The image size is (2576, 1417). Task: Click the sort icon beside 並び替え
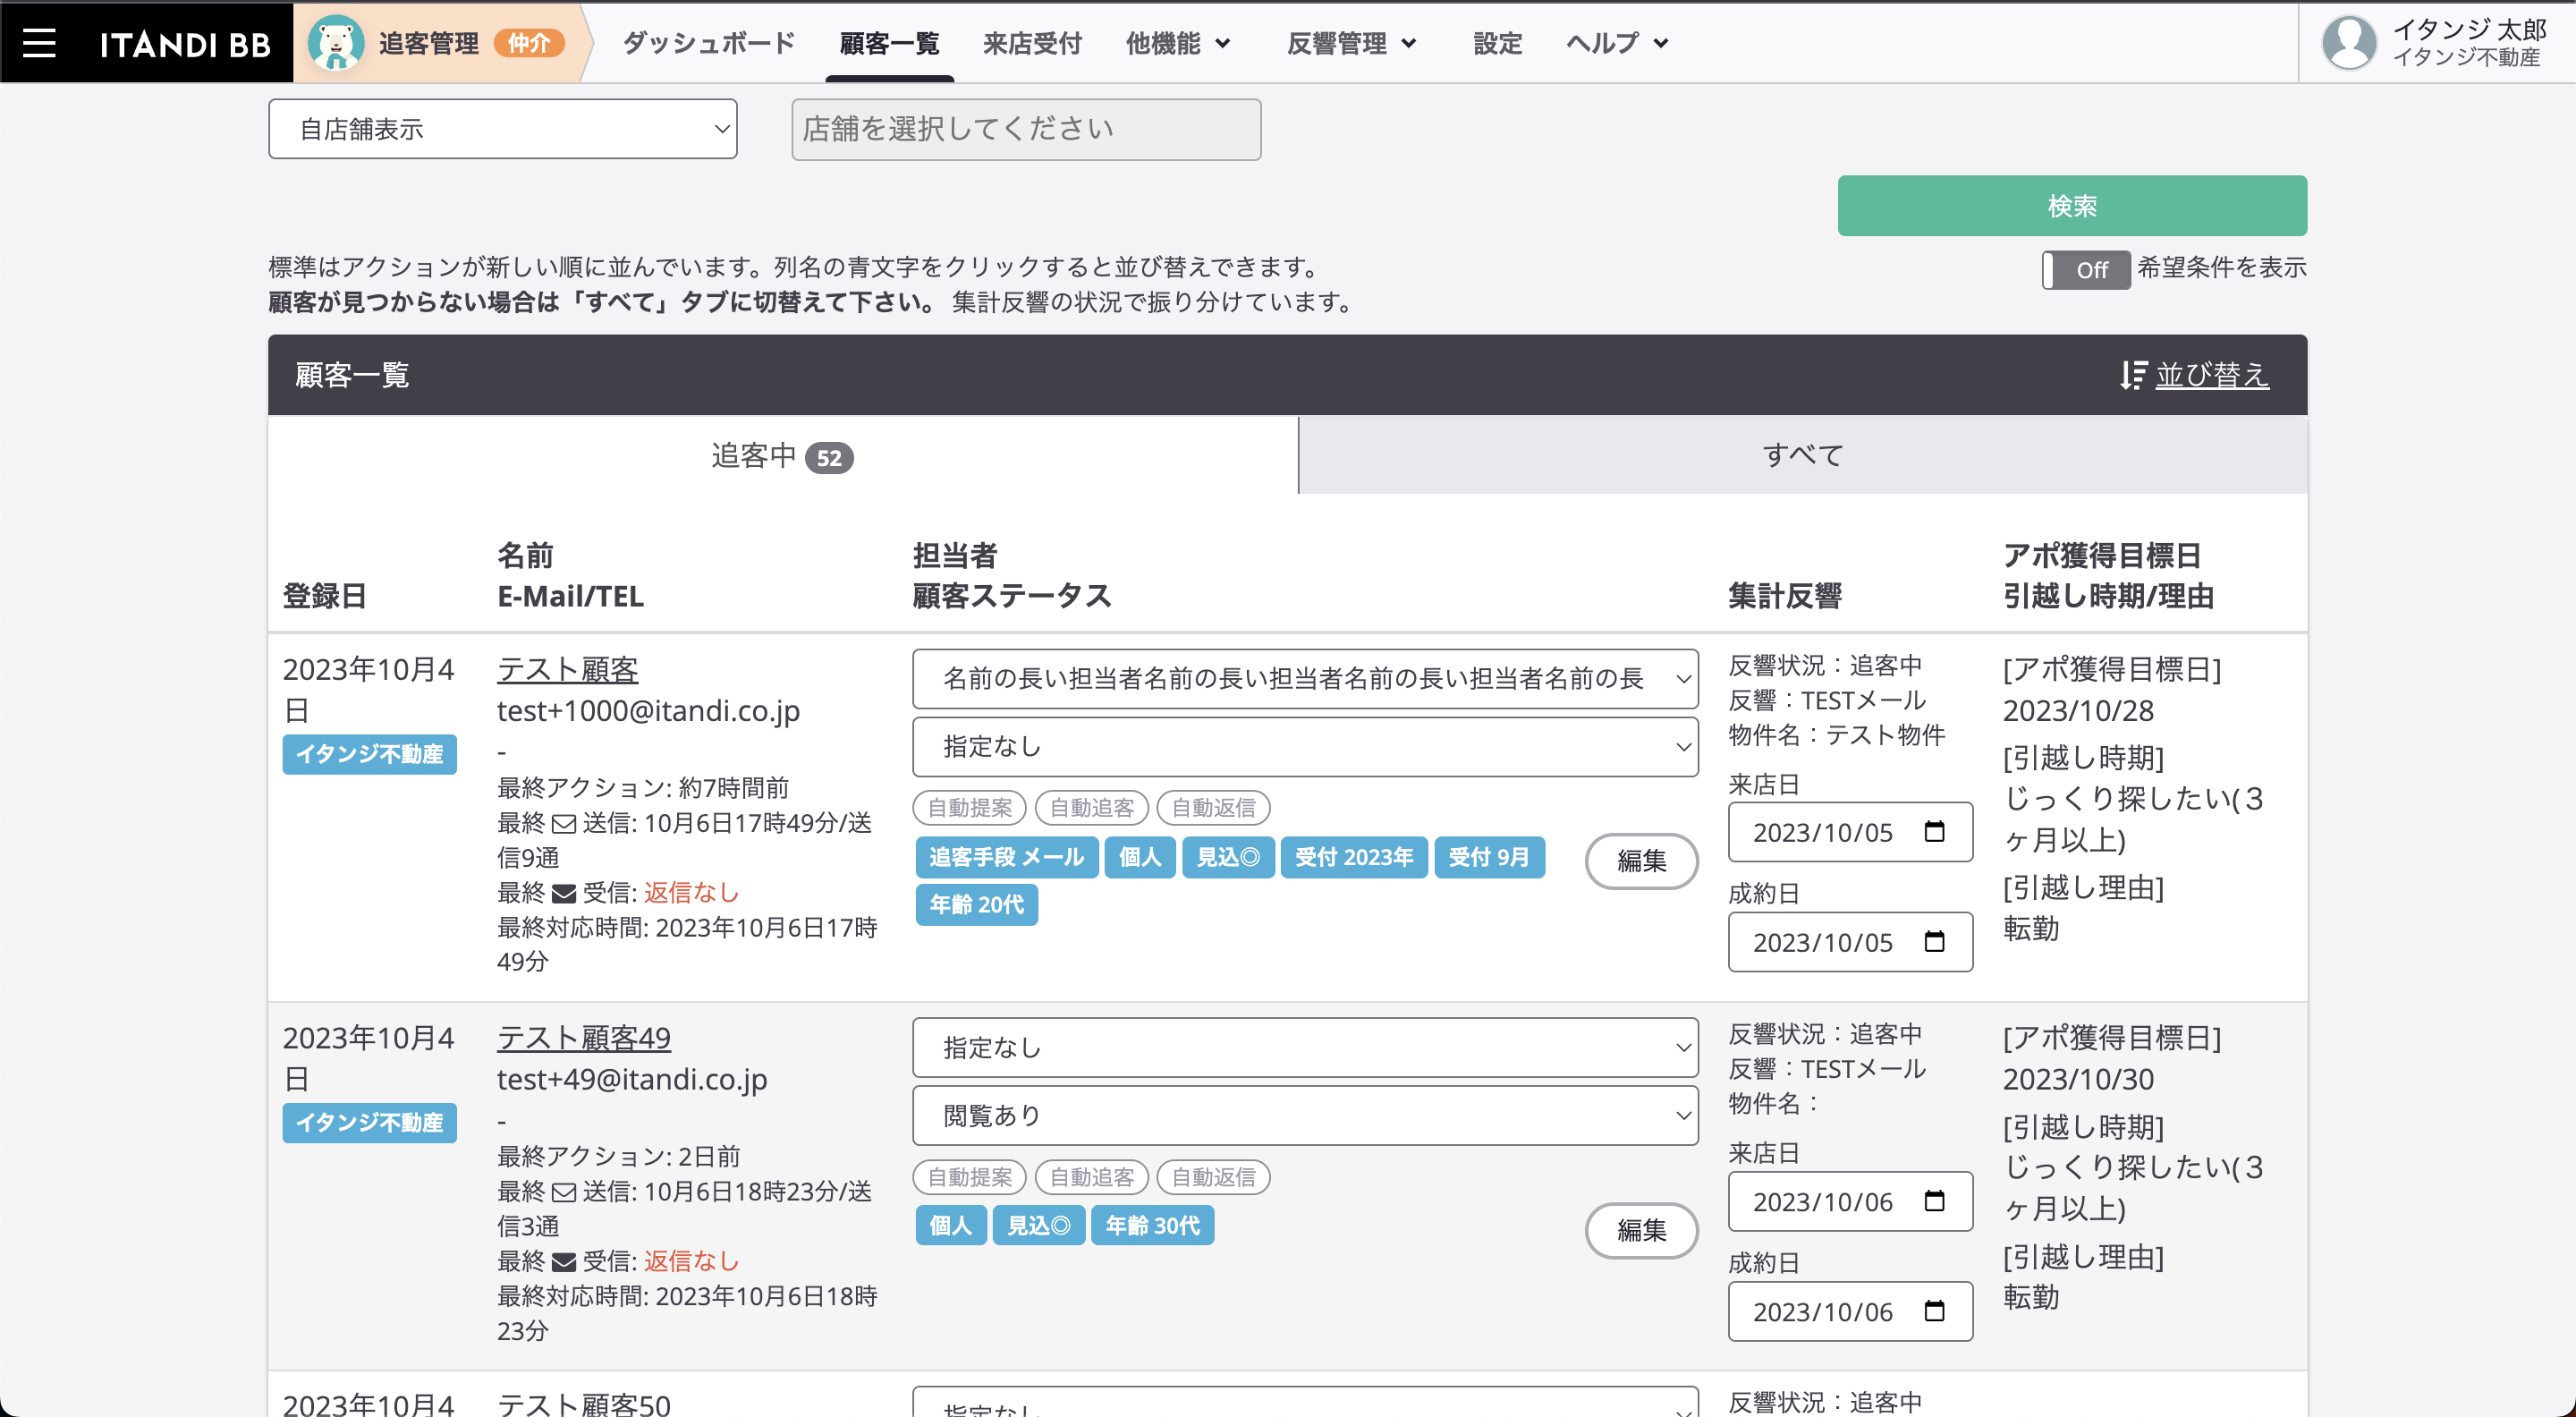click(x=2133, y=375)
